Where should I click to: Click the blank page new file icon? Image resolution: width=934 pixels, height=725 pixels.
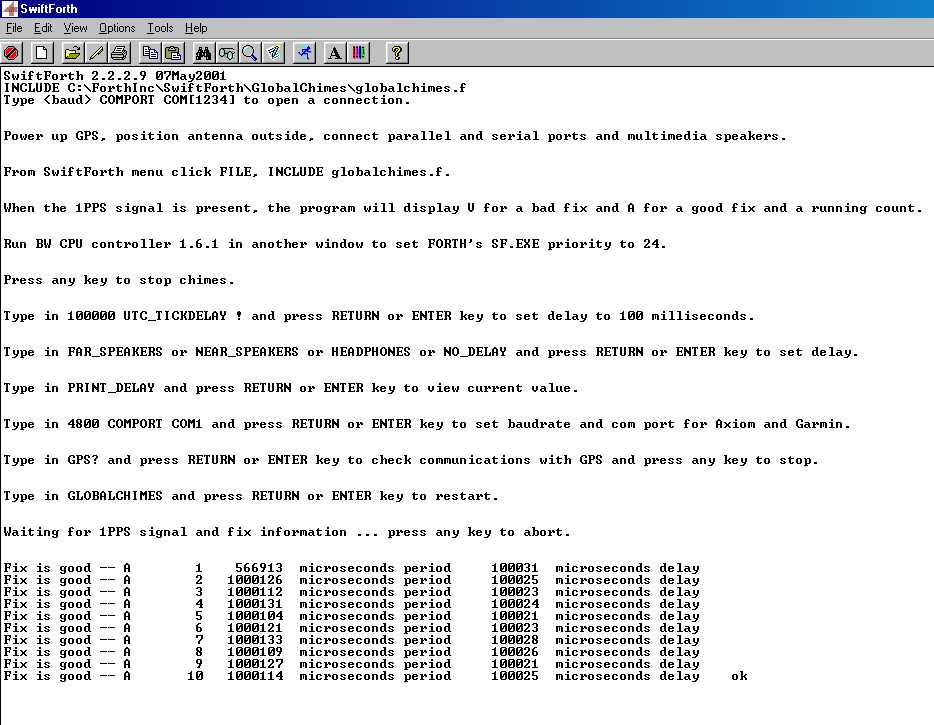click(x=41, y=53)
